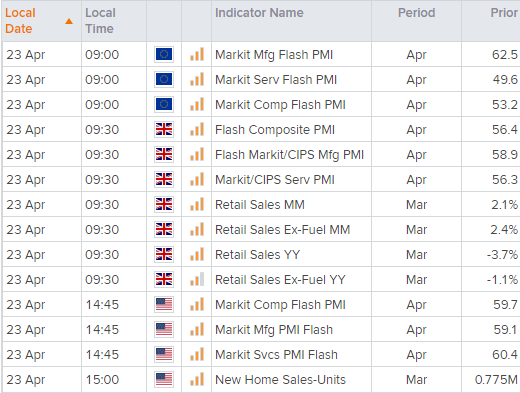Viewport: 520px width, 393px height.
Task: Click importance bars icon for Retail Sales Ex-Fuel YY
Action: point(197,279)
